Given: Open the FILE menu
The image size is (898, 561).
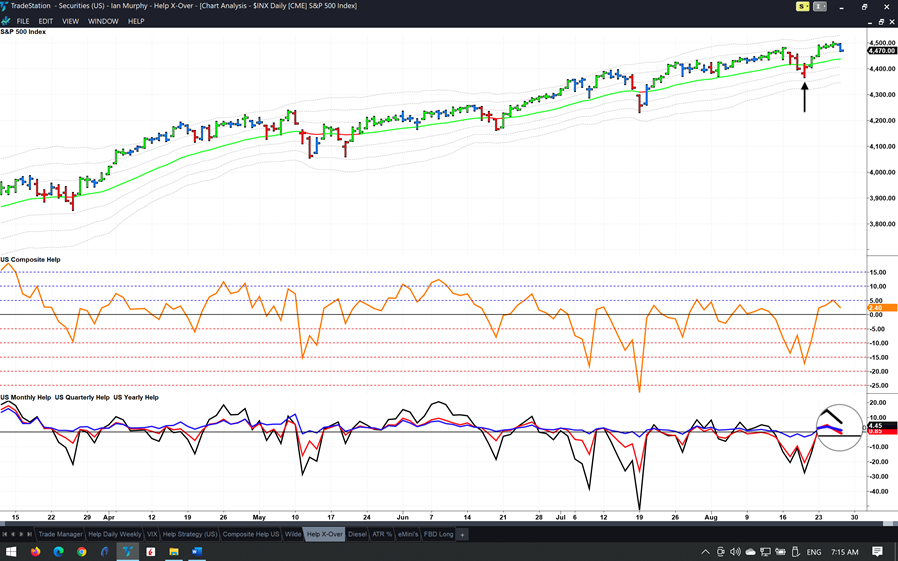Looking at the screenshot, I should 22,21.
